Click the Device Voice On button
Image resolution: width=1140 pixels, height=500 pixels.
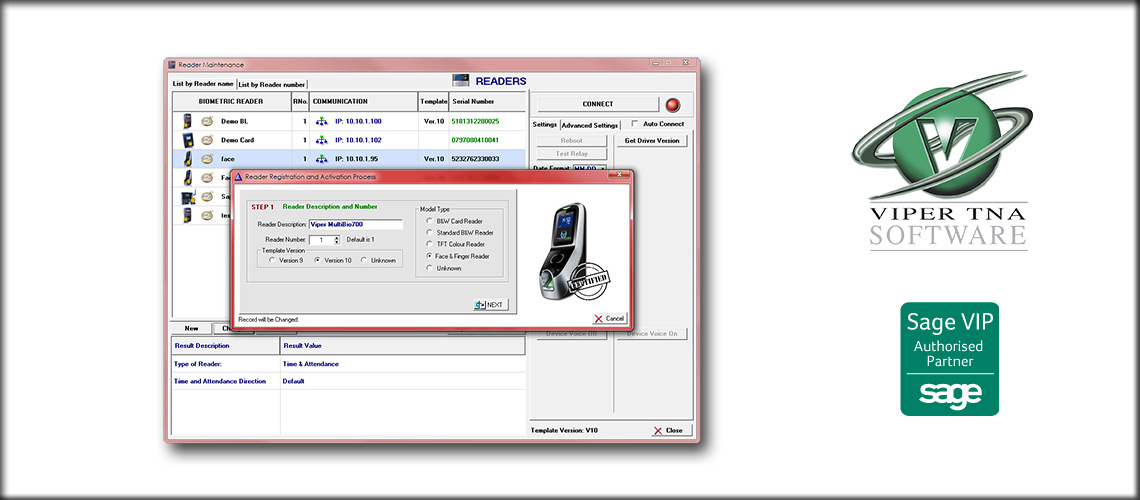click(652, 334)
